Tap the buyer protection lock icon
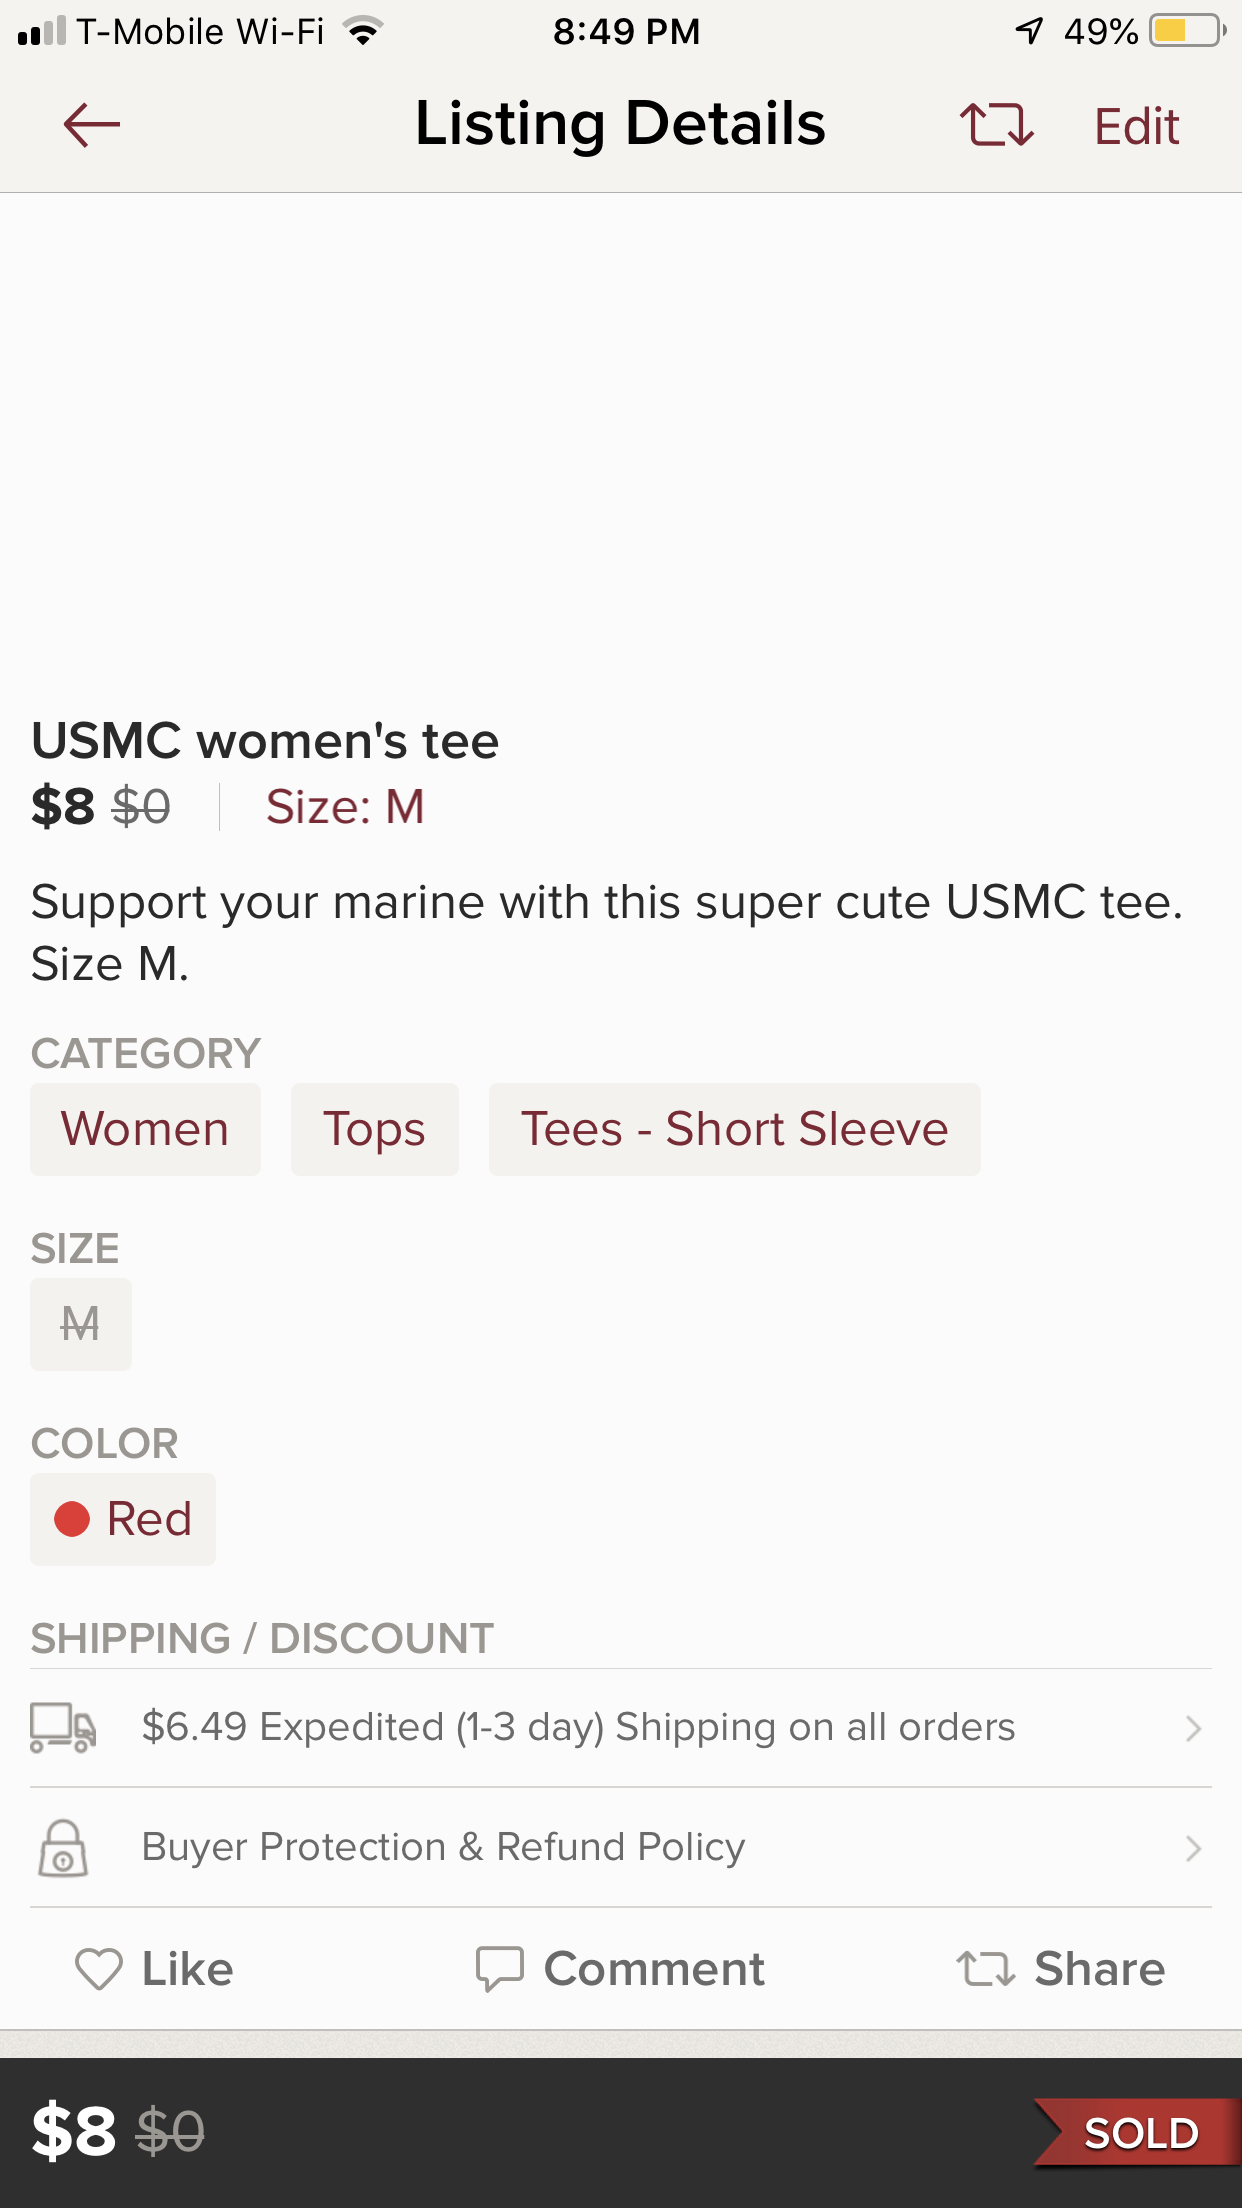Image resolution: width=1242 pixels, height=2208 pixels. (x=63, y=1848)
